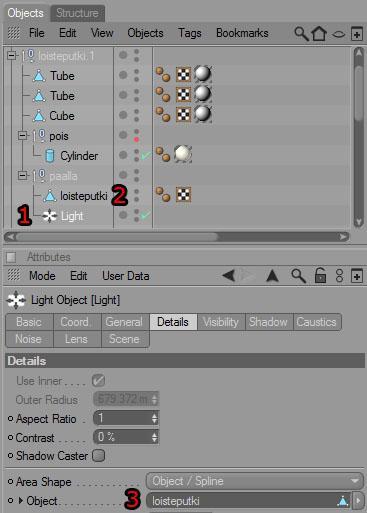The image size is (367, 513).
Task: Select the Light object in tree
Action: coord(72,216)
